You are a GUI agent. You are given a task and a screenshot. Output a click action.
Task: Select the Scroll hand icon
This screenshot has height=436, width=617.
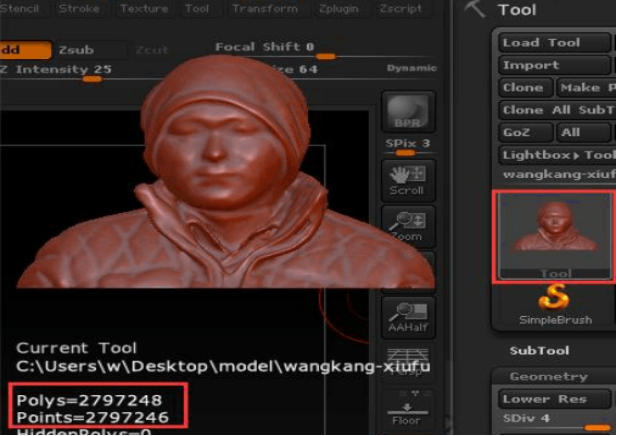click(x=407, y=179)
